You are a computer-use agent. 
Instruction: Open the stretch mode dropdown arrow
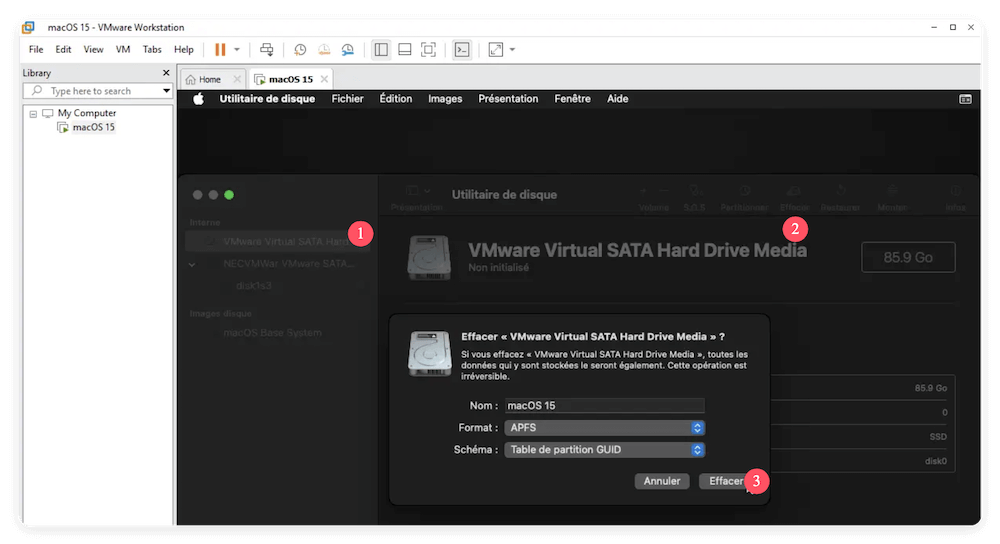coord(512,50)
